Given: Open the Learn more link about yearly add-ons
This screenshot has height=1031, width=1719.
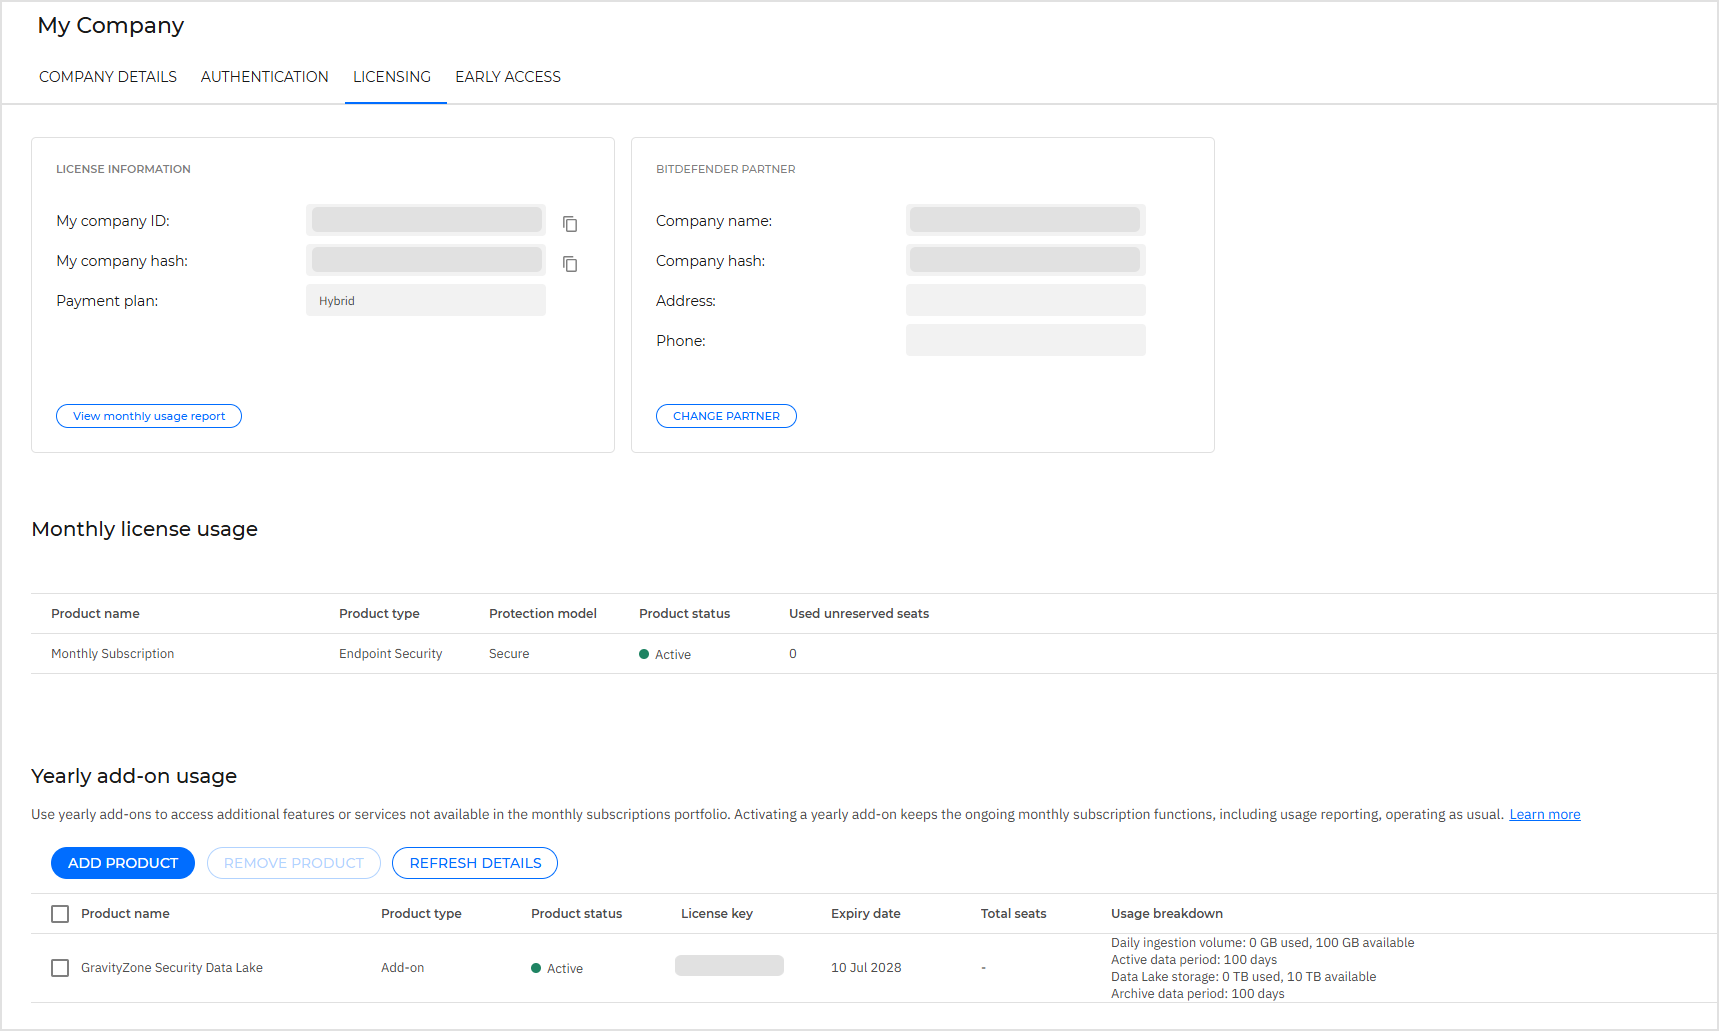Looking at the screenshot, I should coord(1544,813).
